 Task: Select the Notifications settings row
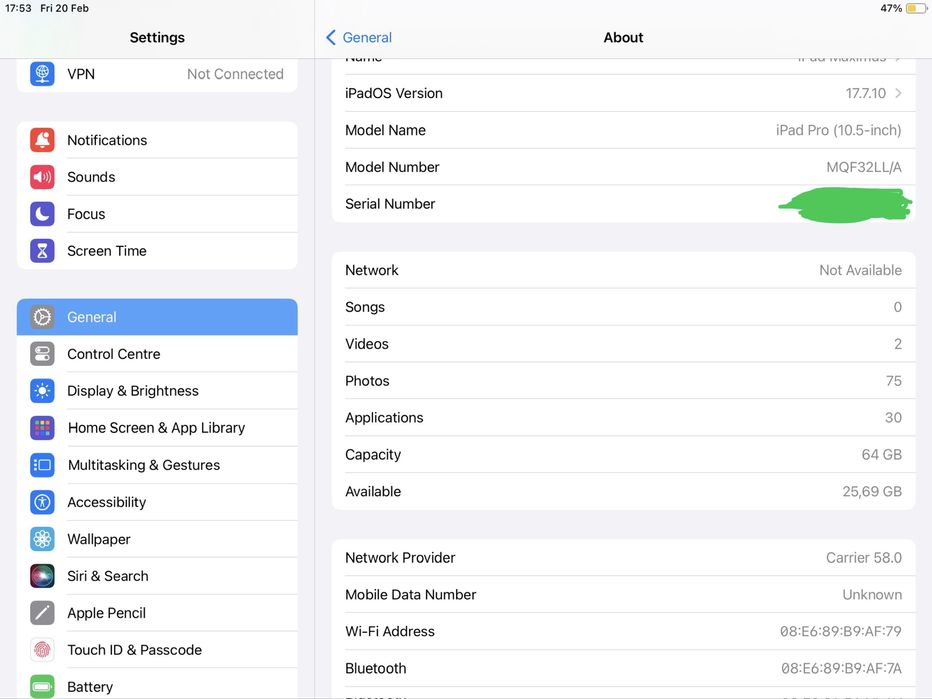coord(157,140)
